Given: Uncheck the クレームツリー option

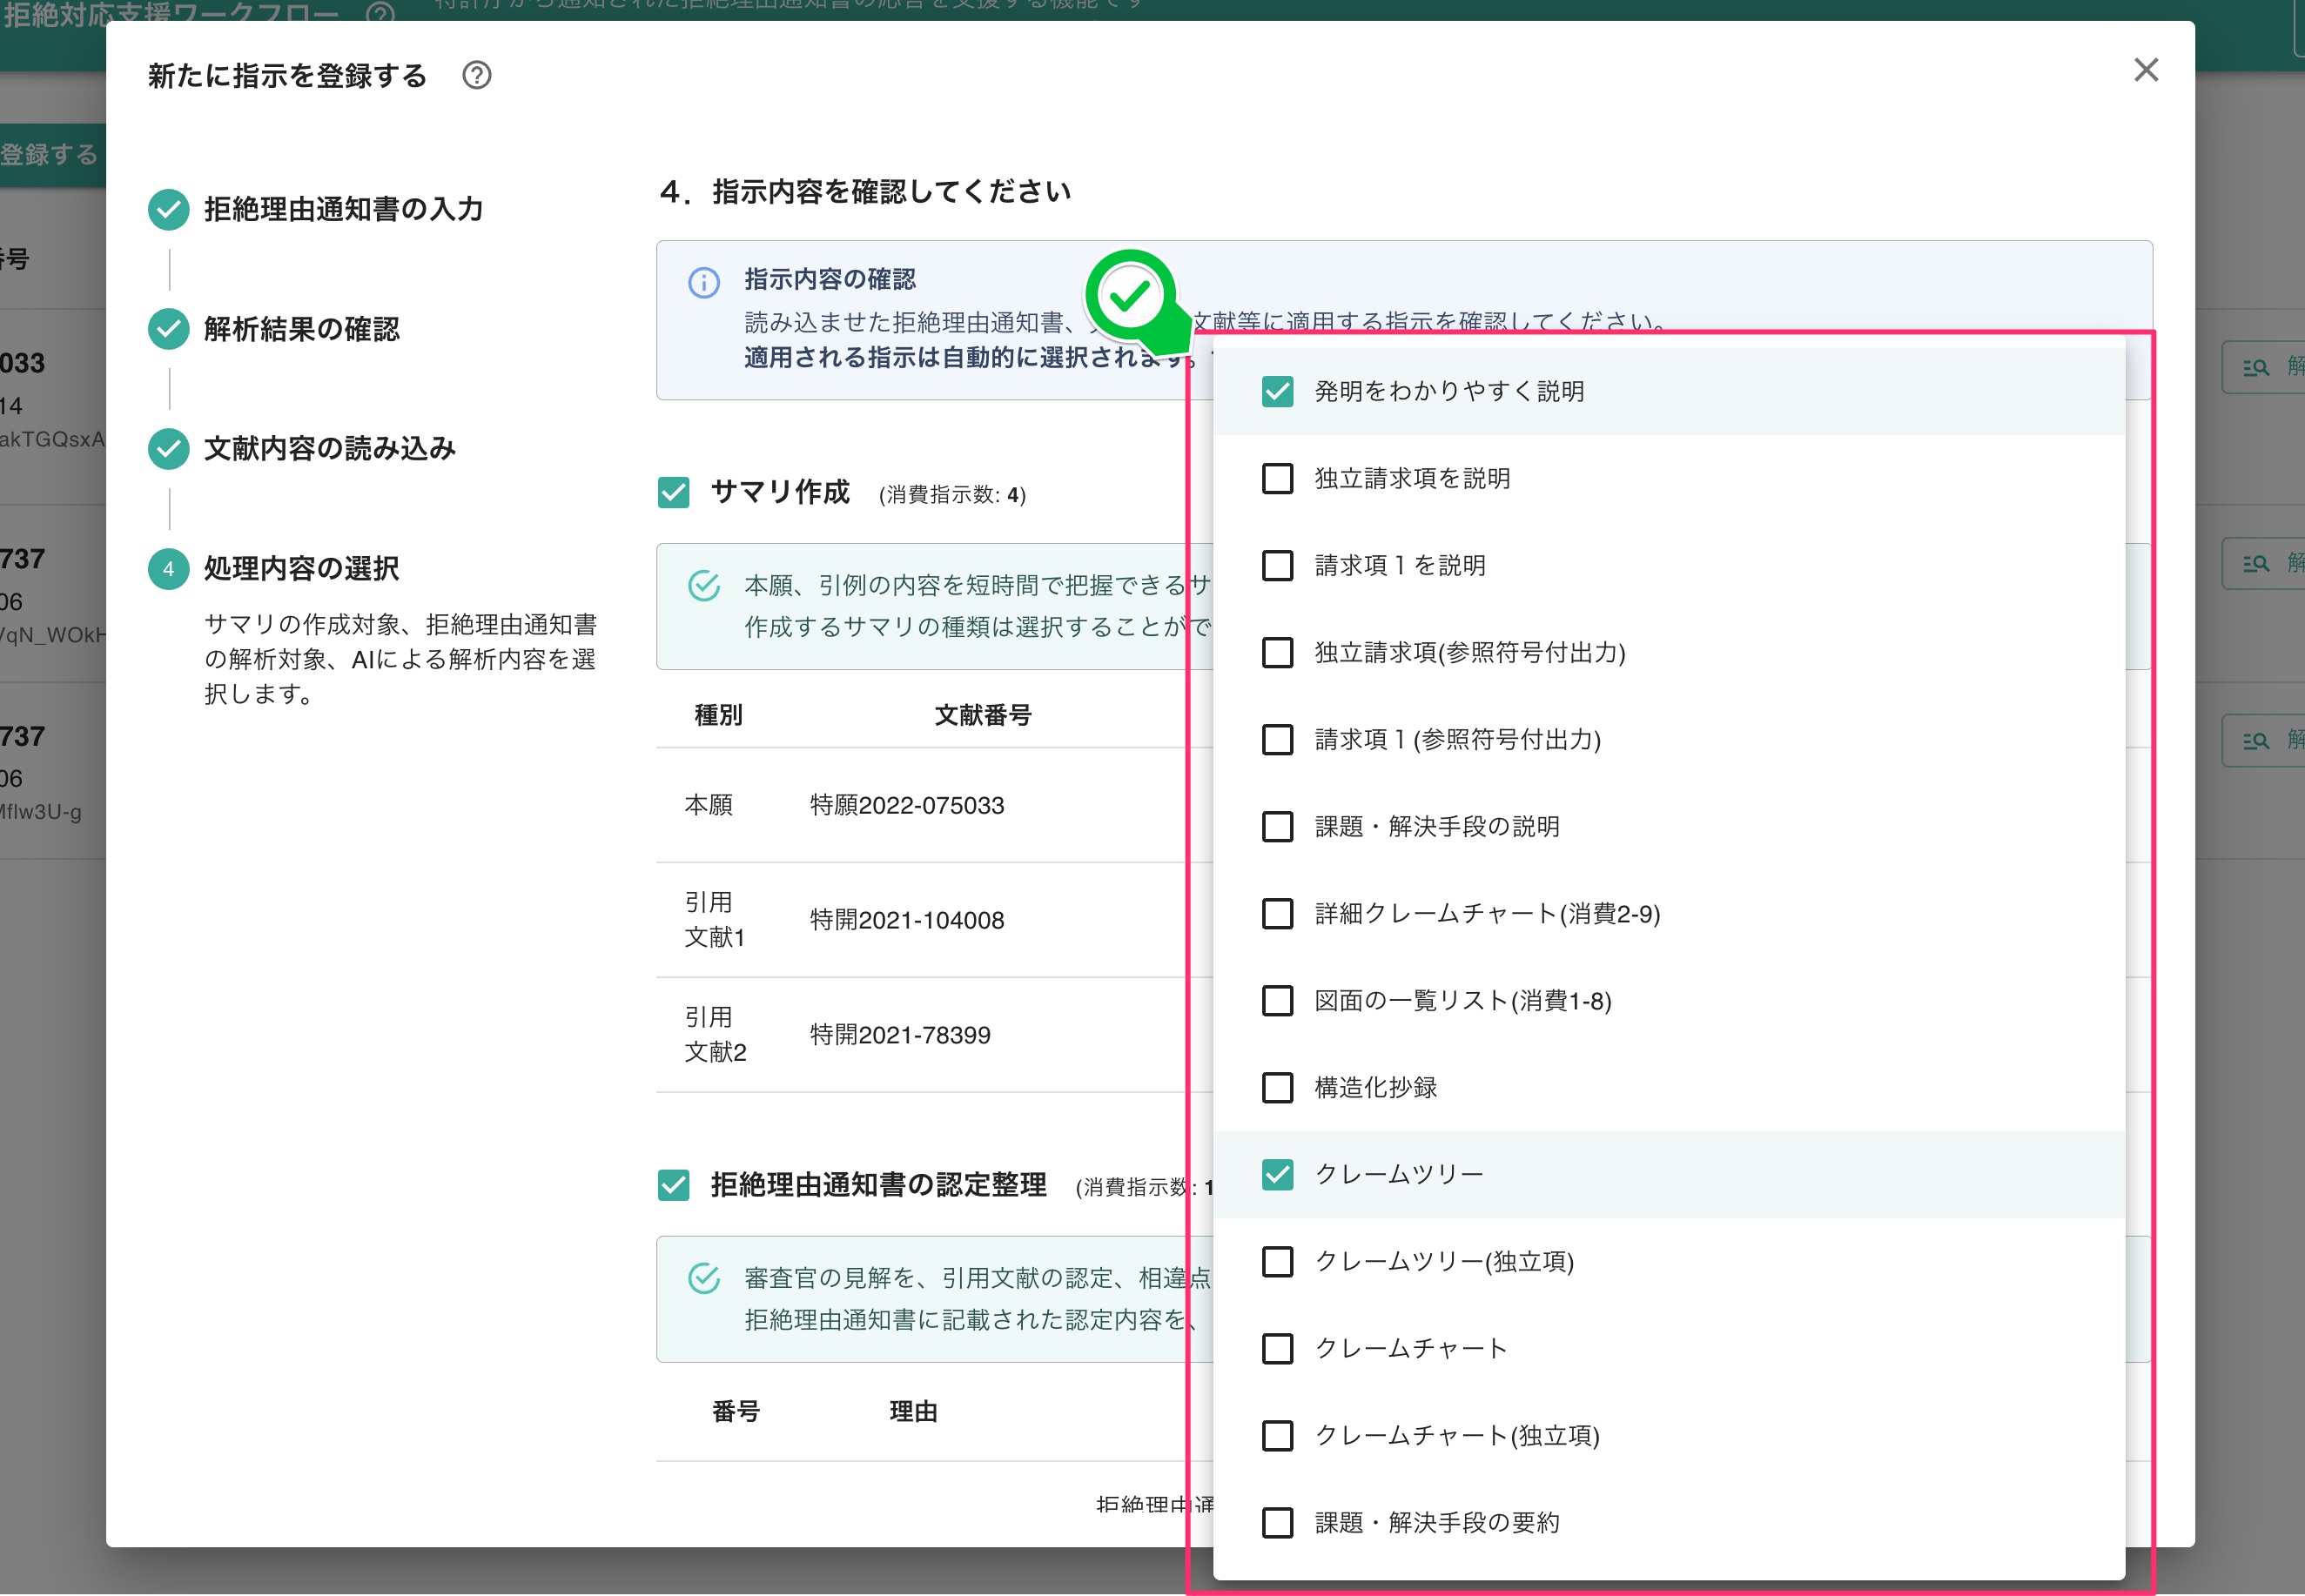Looking at the screenshot, I should pyautogui.click(x=1277, y=1174).
